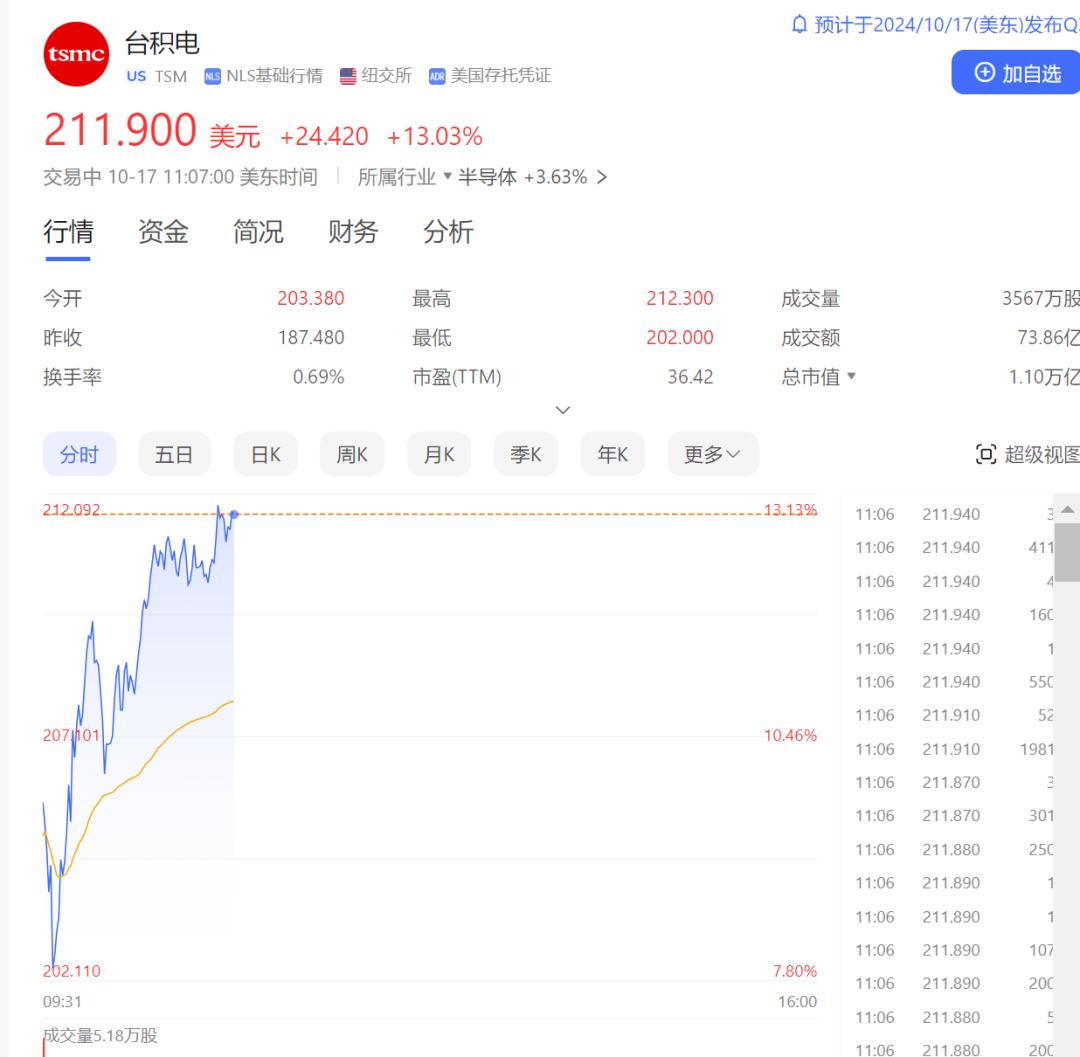Expand the 所属行业 dropdown
The width and height of the screenshot is (1080, 1057).
[x=404, y=177]
